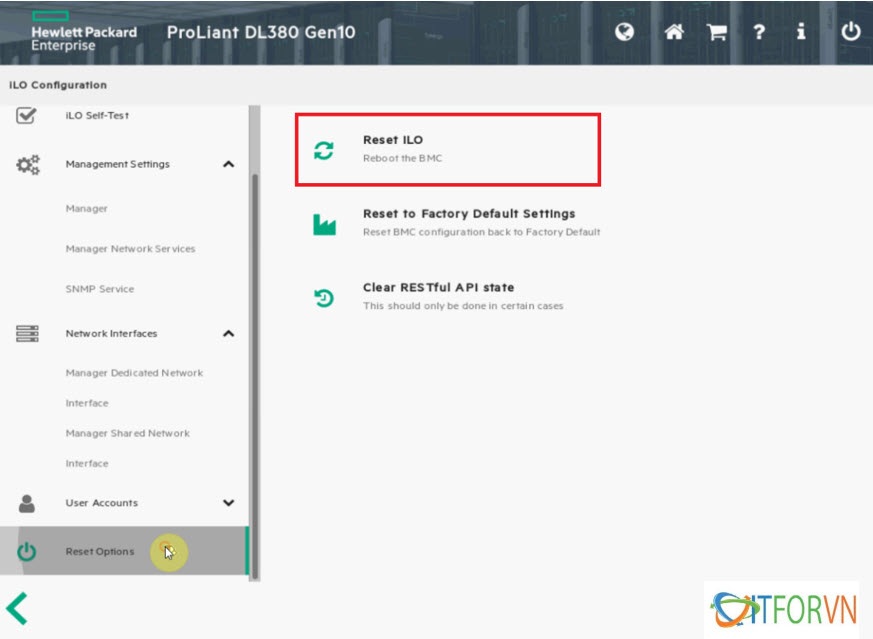This screenshot has height=639, width=873.
Task: Open Manager Dedicated Network Interface
Action: pos(134,374)
